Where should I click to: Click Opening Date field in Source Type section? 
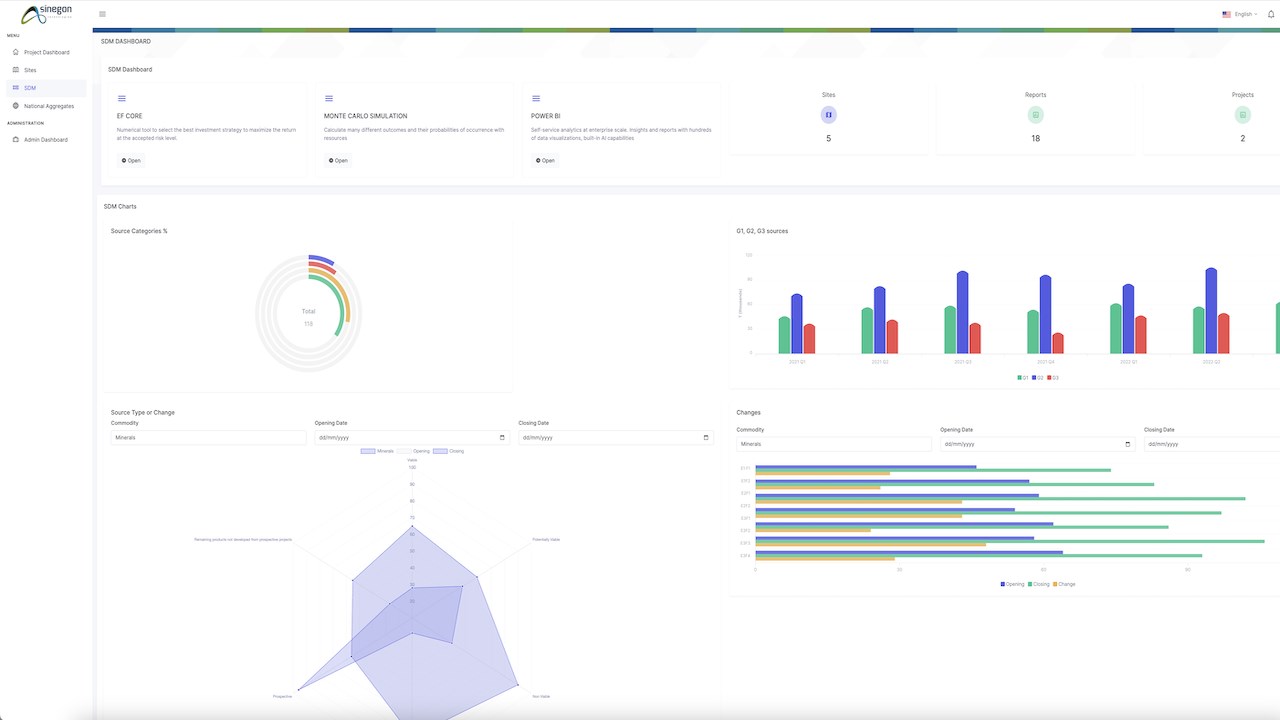pos(412,438)
